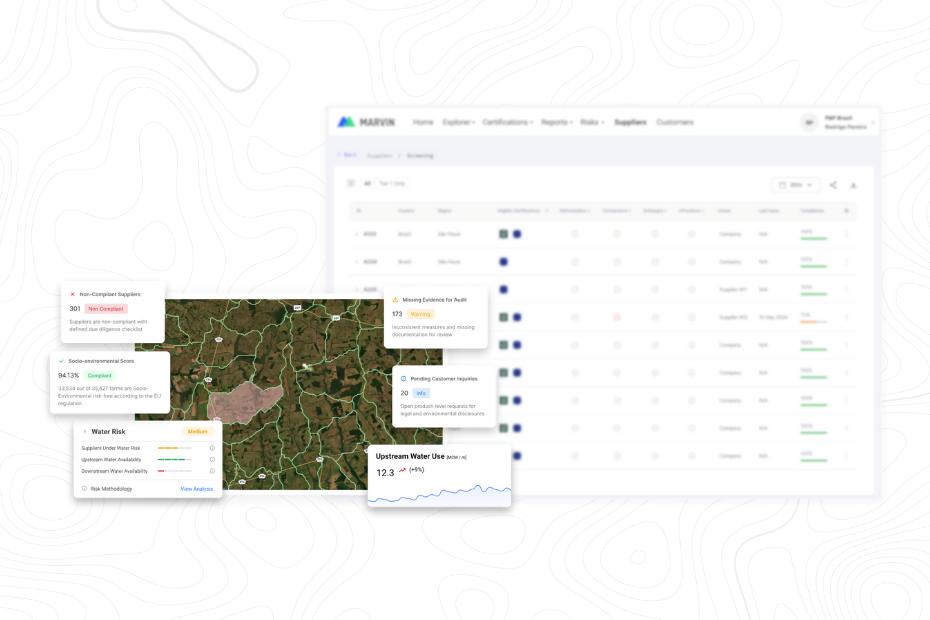This screenshot has height=620, width=930.
Task: Click the green Compliant badge
Action: 100,376
